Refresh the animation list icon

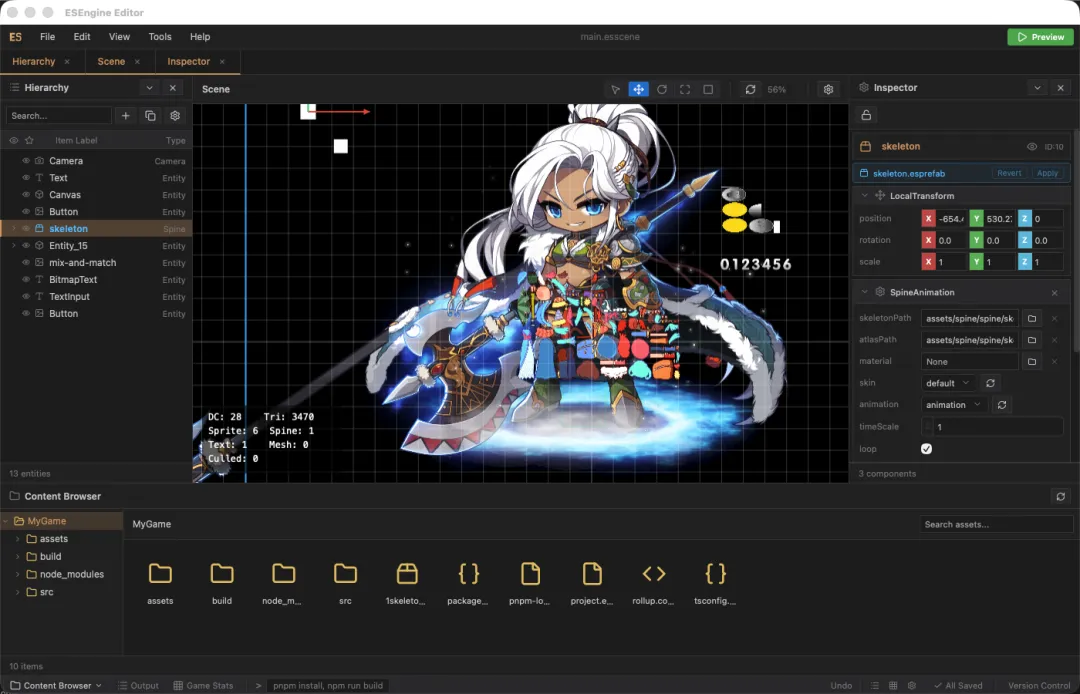point(1002,405)
